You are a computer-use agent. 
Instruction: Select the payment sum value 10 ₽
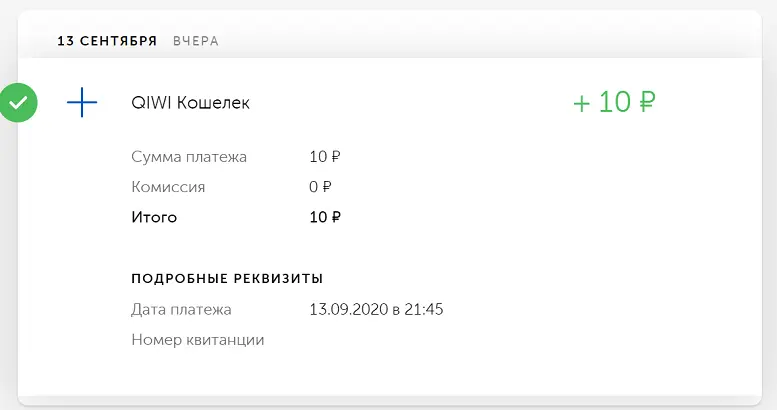[325, 157]
